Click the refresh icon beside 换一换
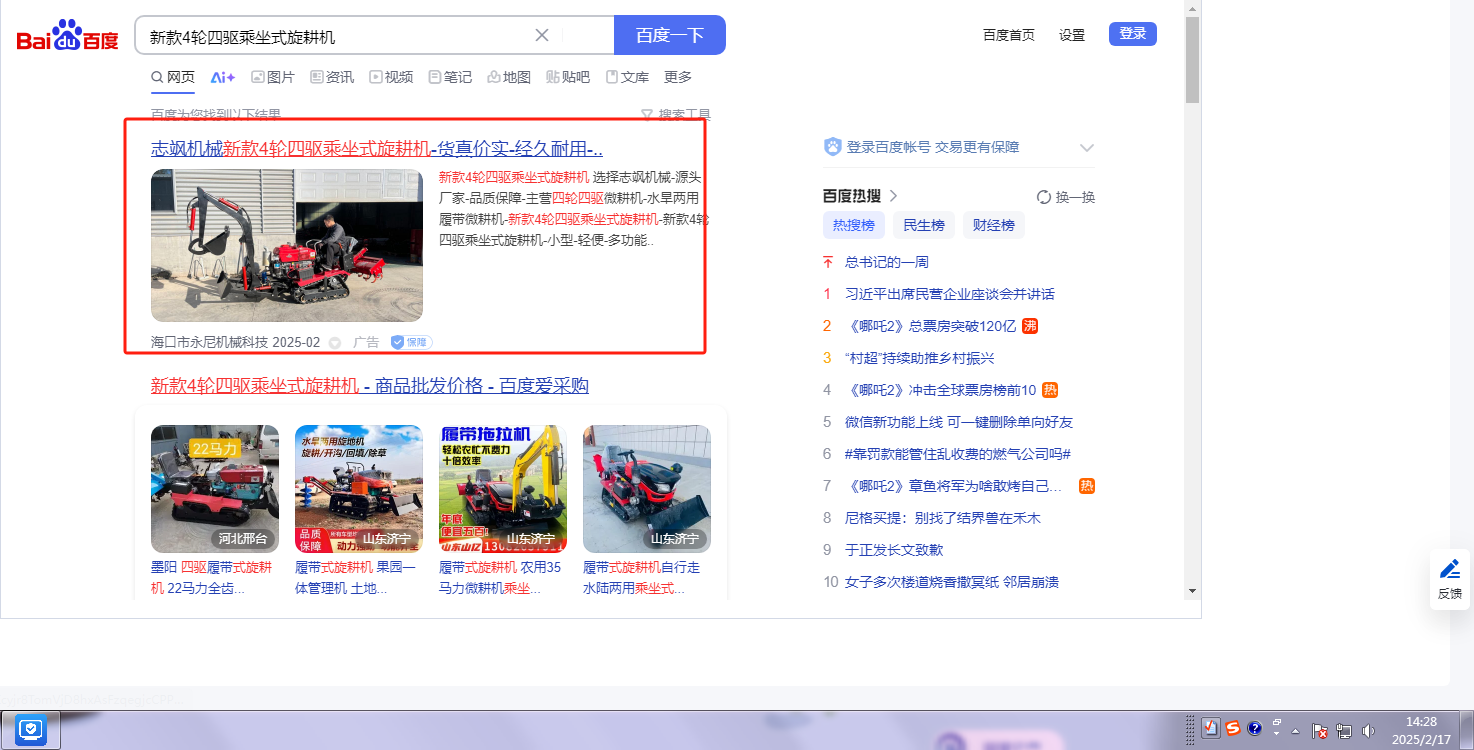The image size is (1474, 750). [x=1043, y=197]
